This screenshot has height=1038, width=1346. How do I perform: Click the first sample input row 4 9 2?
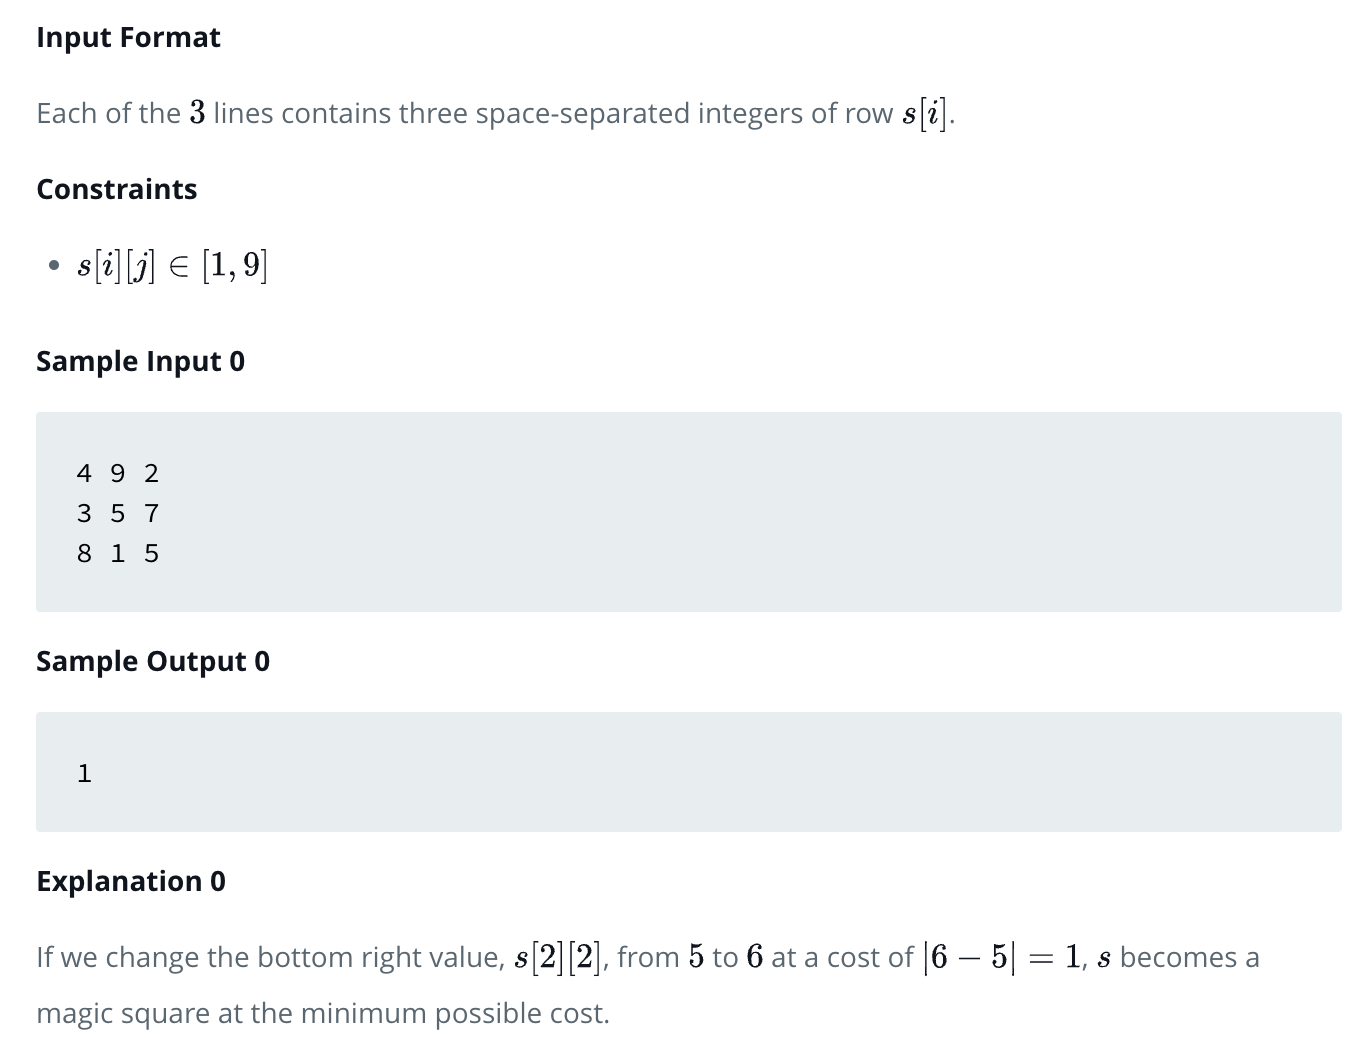tap(118, 472)
